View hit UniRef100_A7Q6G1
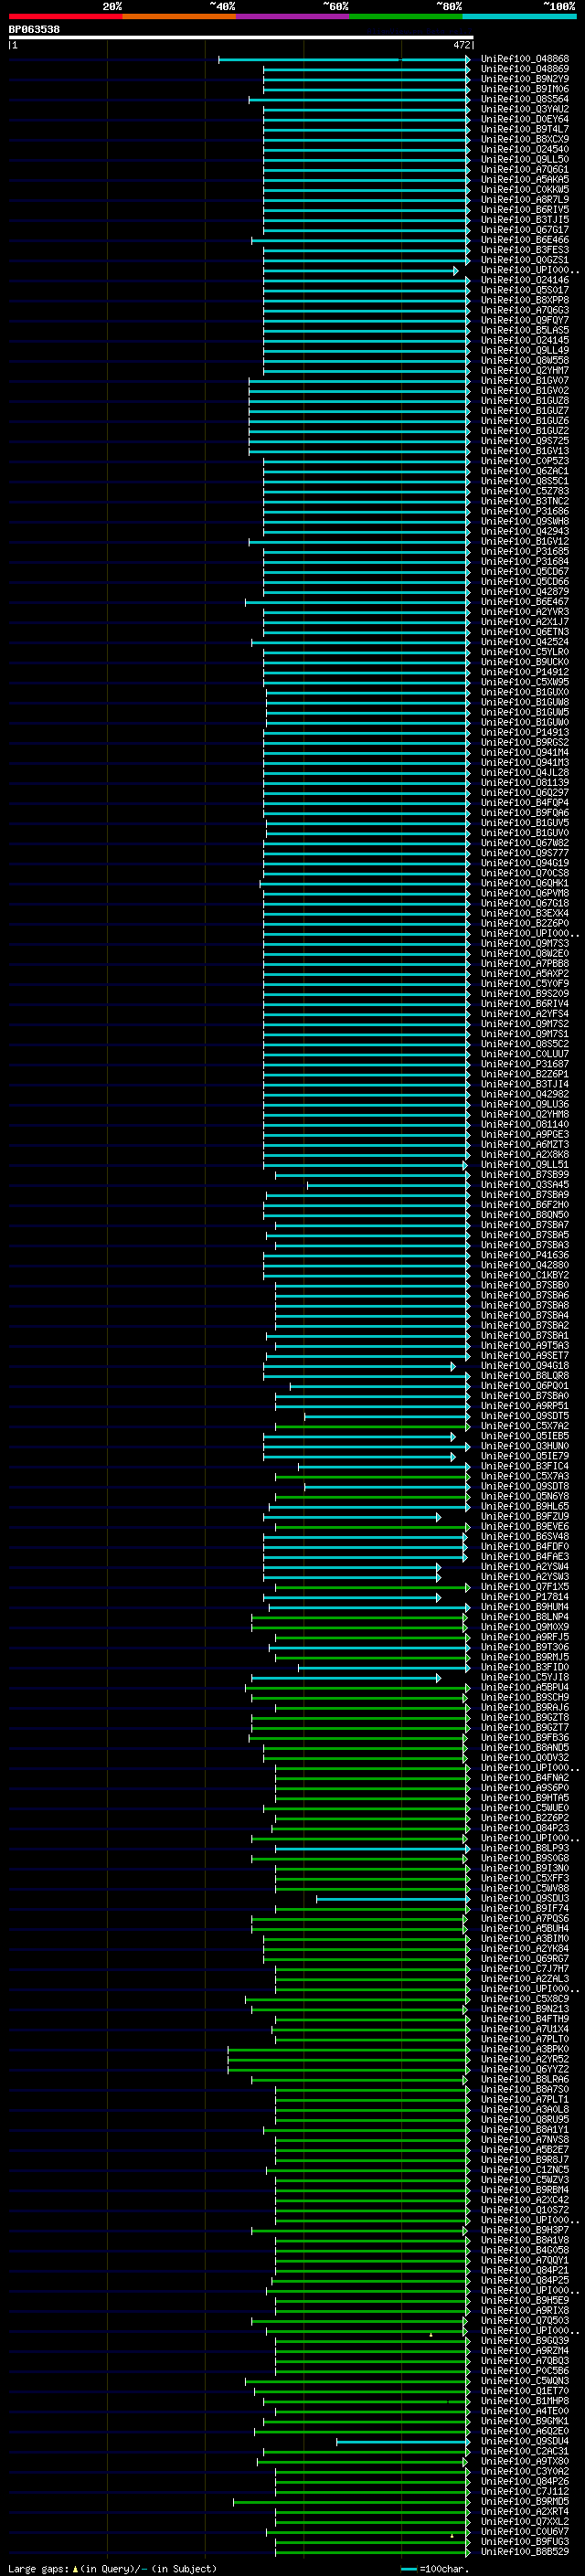The width and height of the screenshot is (585, 2576). [524, 169]
